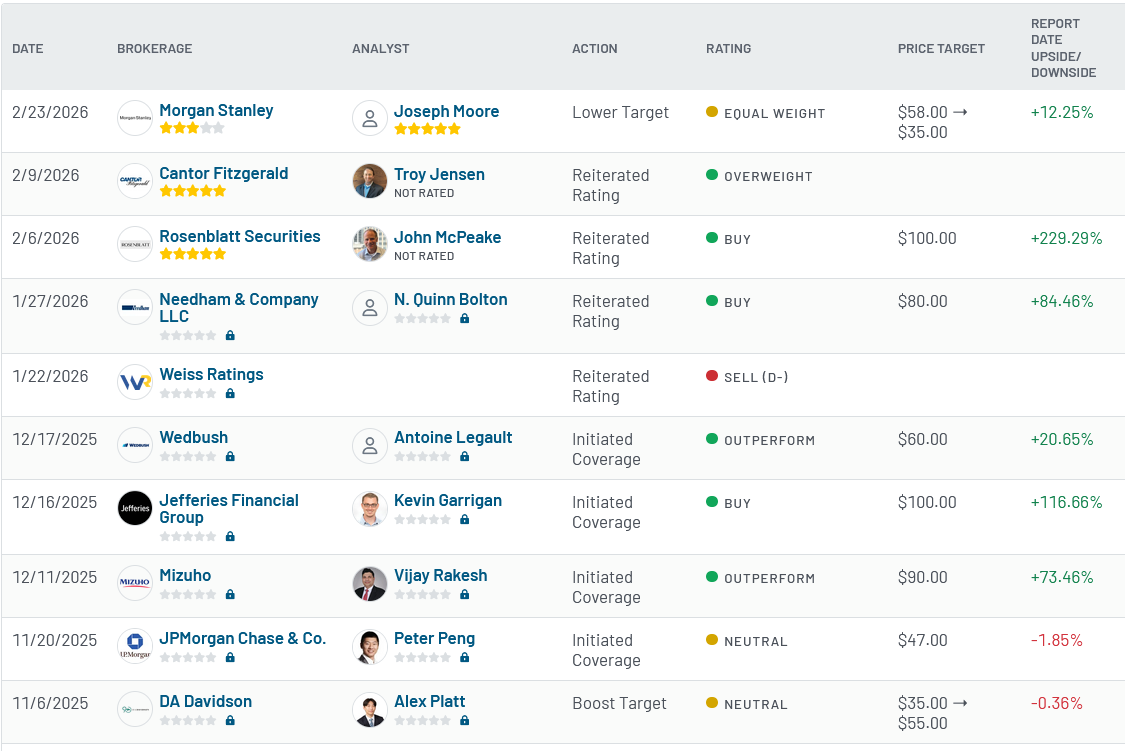Image resolution: width=1125 pixels, height=751 pixels.
Task: View analyst Peter Peng's page
Action: click(x=434, y=638)
